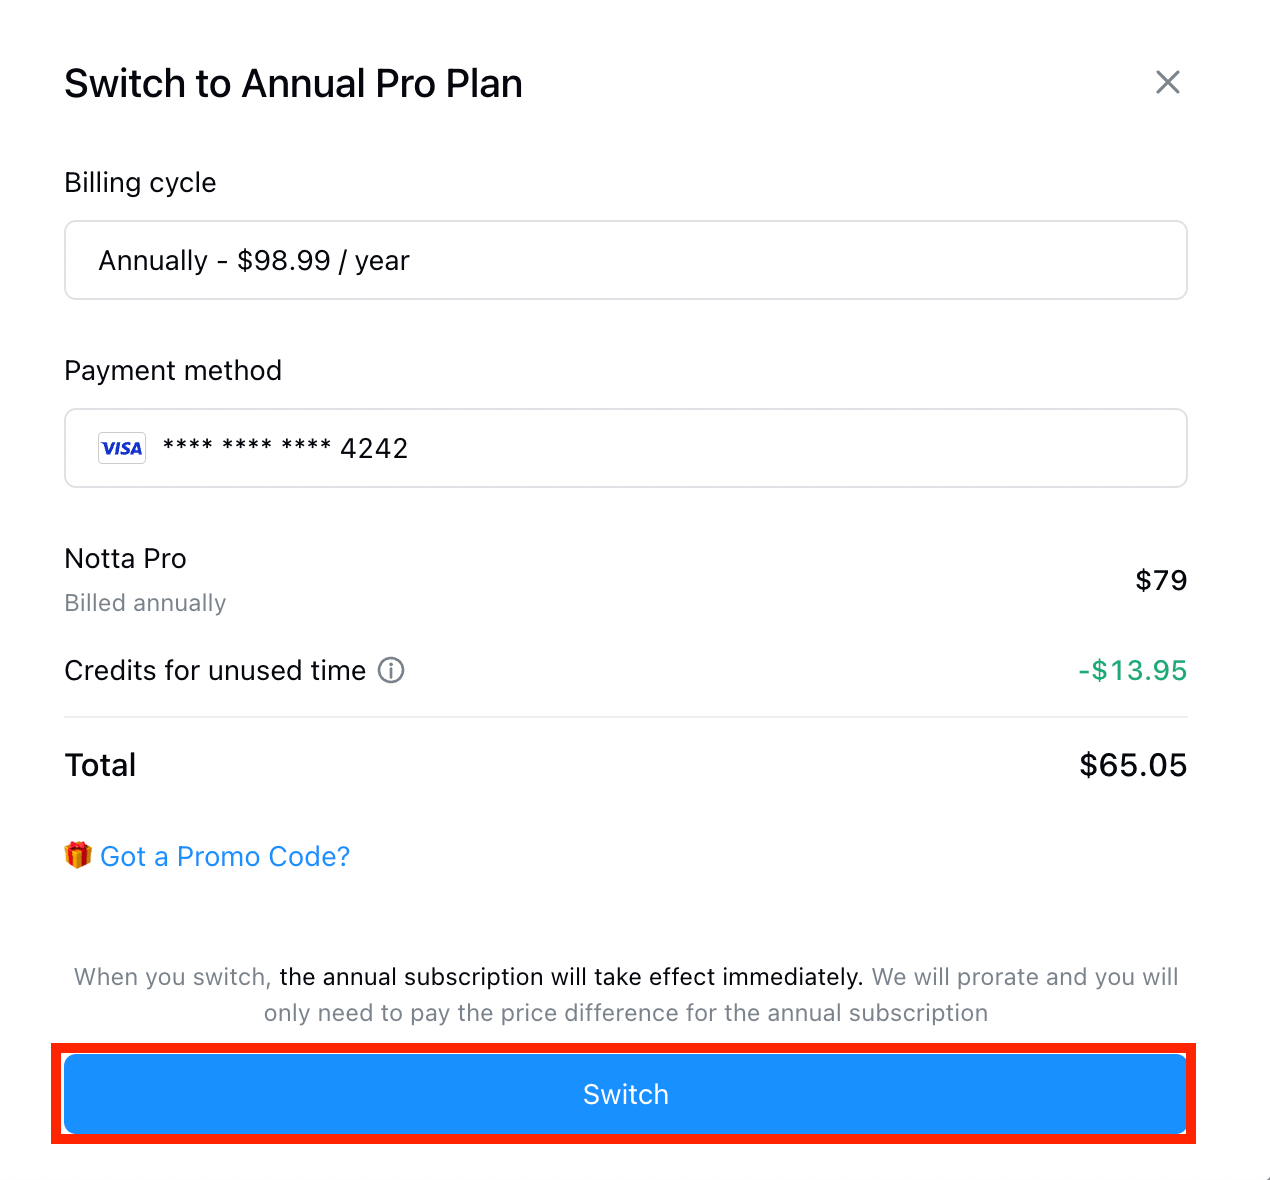This screenshot has width=1270, height=1180.
Task: Confirm with the blue Switch button
Action: (x=625, y=1094)
